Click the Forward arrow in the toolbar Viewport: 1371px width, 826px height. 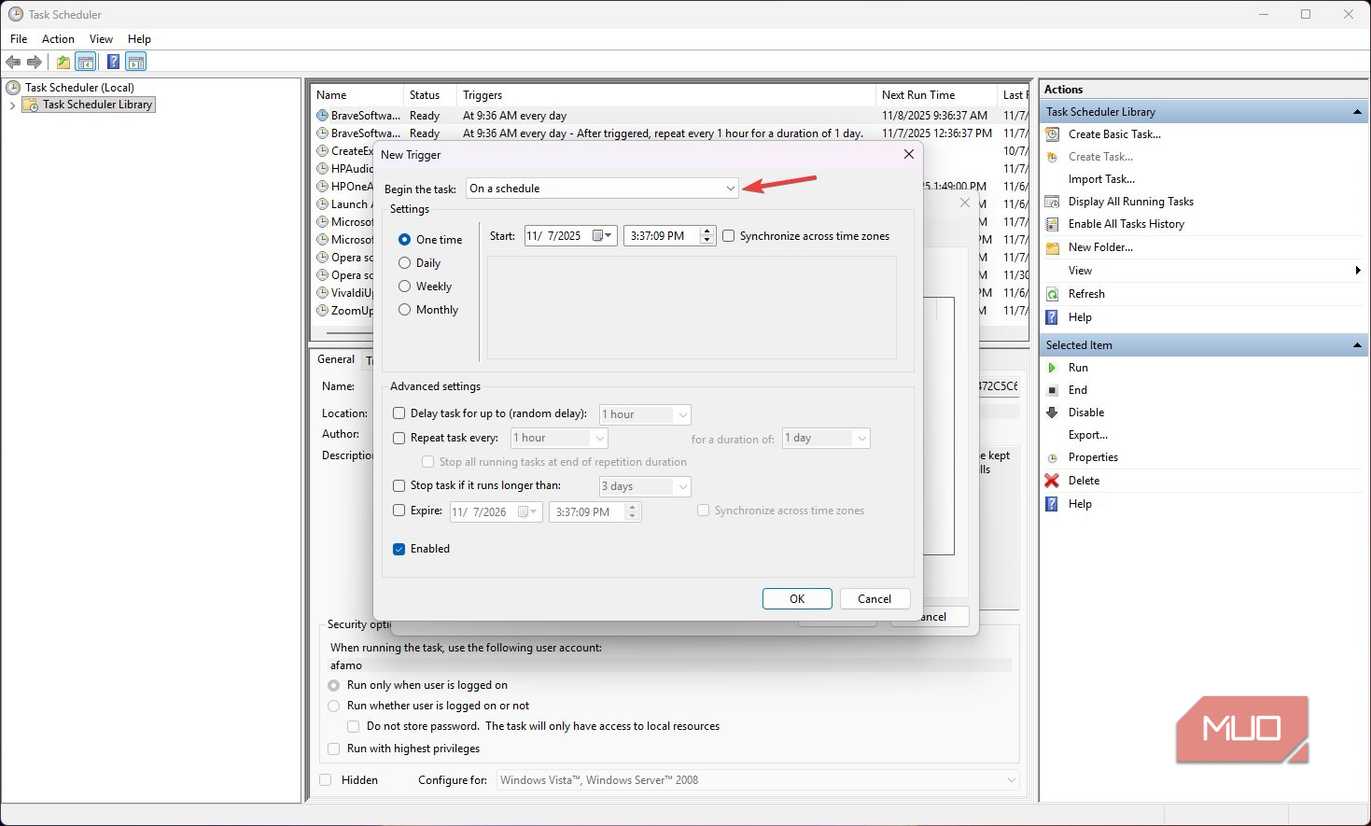tap(34, 62)
